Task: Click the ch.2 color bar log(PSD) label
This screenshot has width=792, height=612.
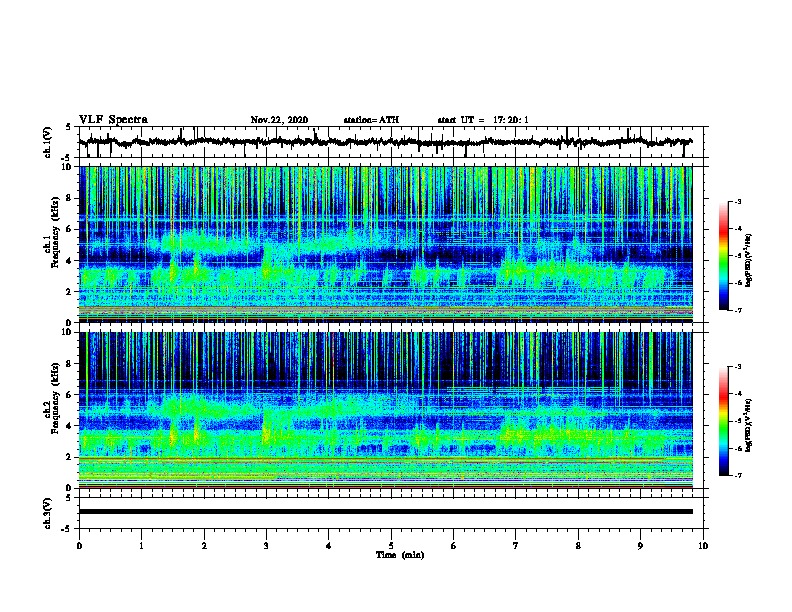Action: click(x=748, y=425)
